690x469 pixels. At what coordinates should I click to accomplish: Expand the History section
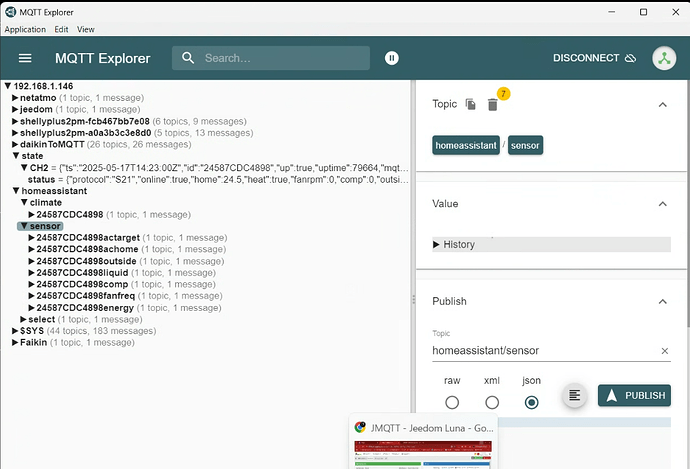tap(551, 245)
